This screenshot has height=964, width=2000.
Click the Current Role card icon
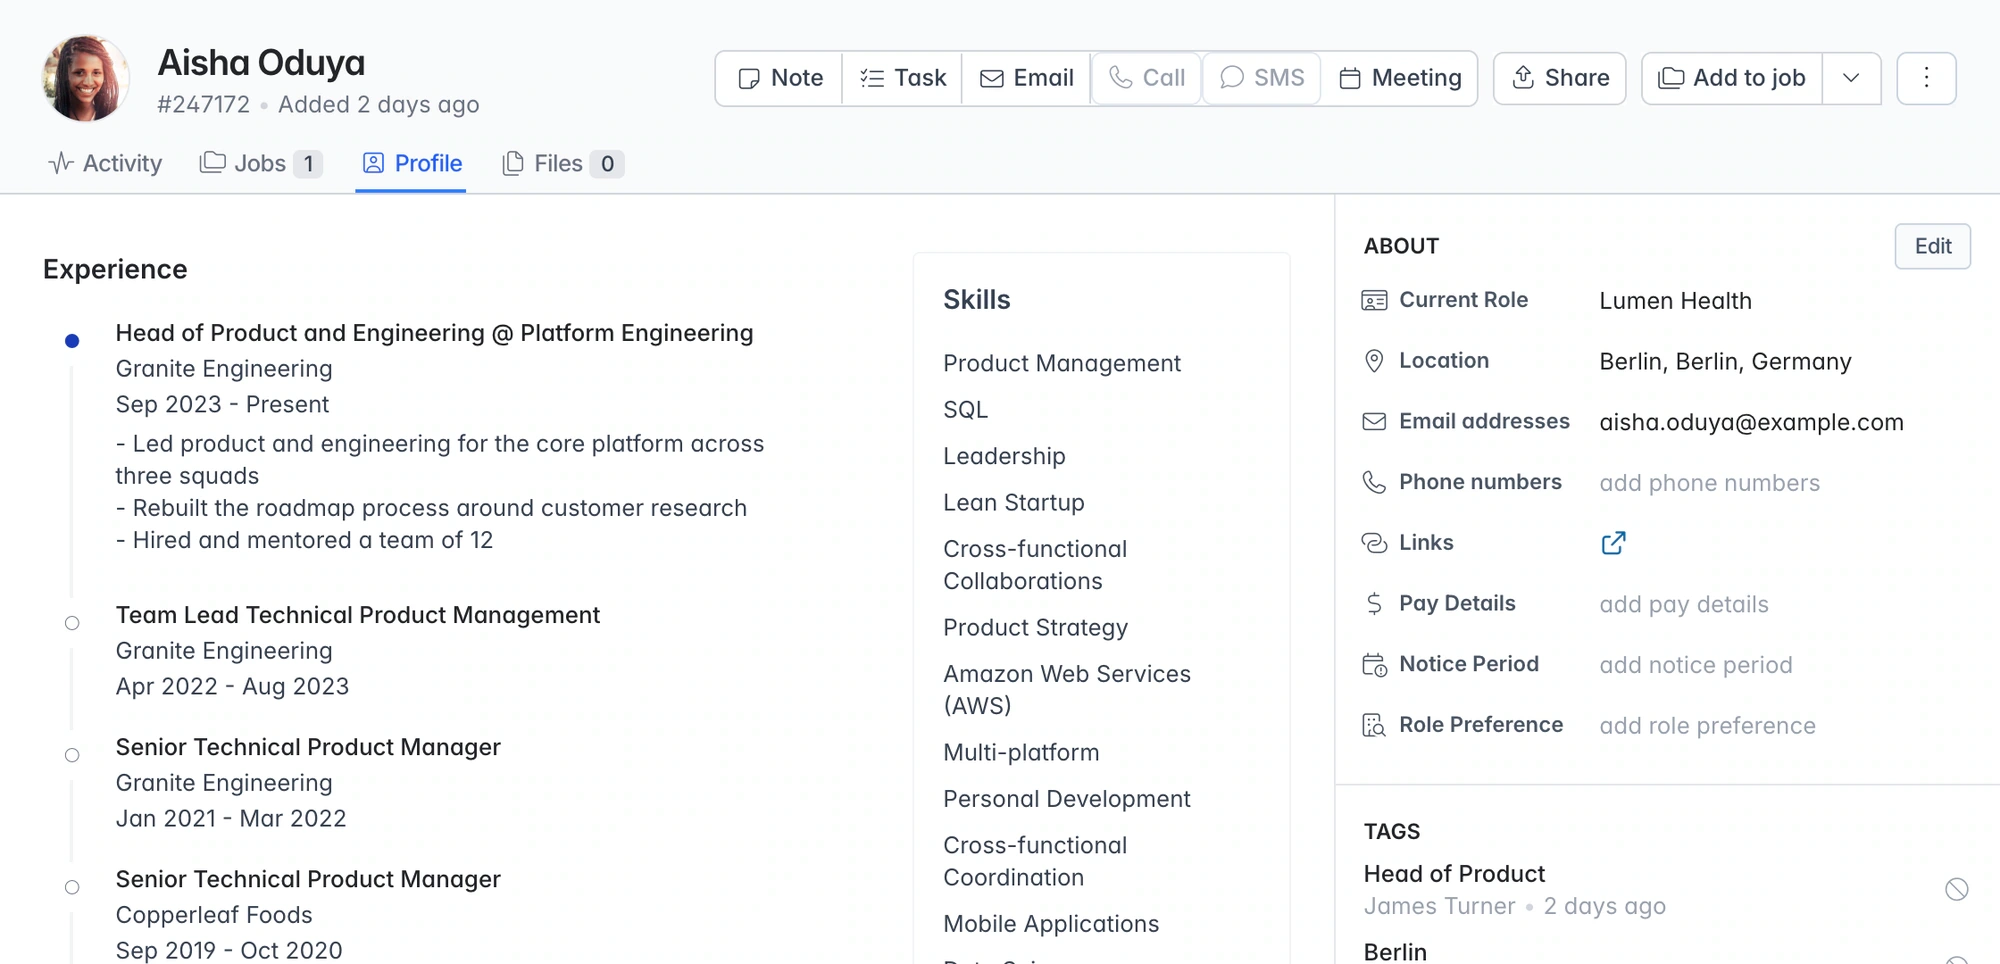[1374, 300]
